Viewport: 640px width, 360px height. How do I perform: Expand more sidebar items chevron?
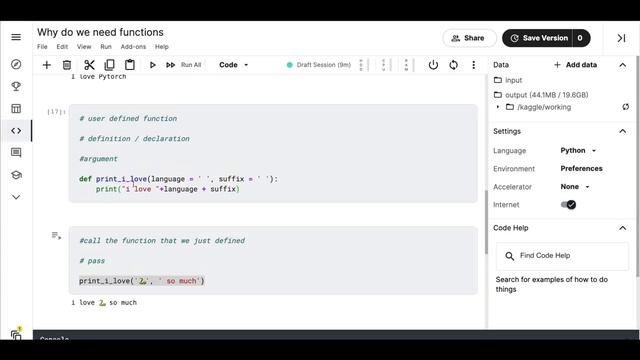pos(16,197)
